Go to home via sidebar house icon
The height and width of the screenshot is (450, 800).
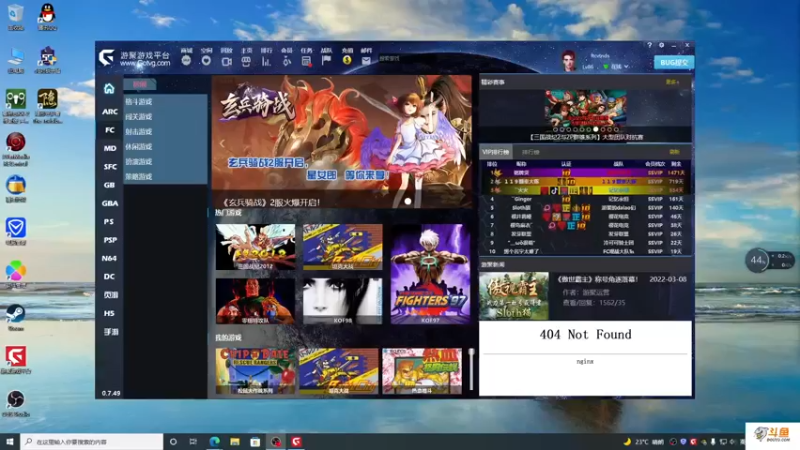pos(109,89)
